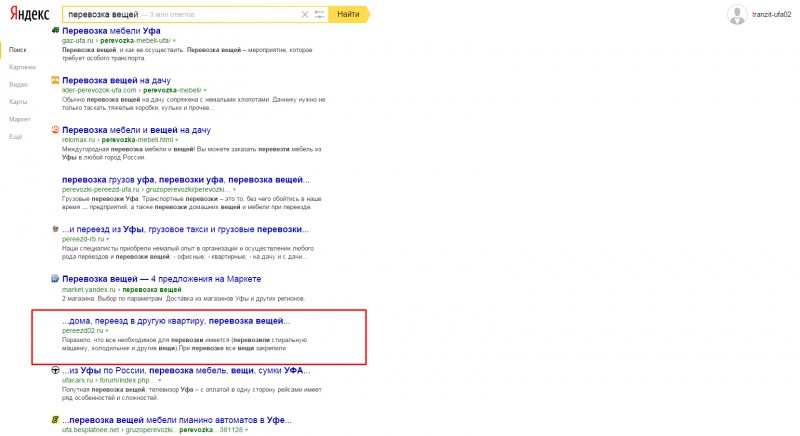The width and height of the screenshot is (800, 436).
Task: Expand dropdown arrow after ufacars.ru URL
Action: point(159,380)
